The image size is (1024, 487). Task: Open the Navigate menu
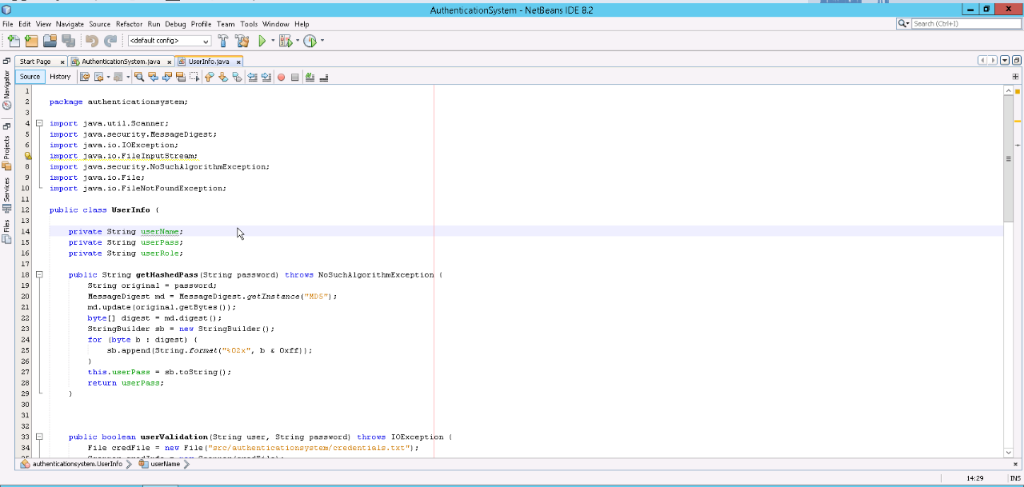[x=70, y=24]
